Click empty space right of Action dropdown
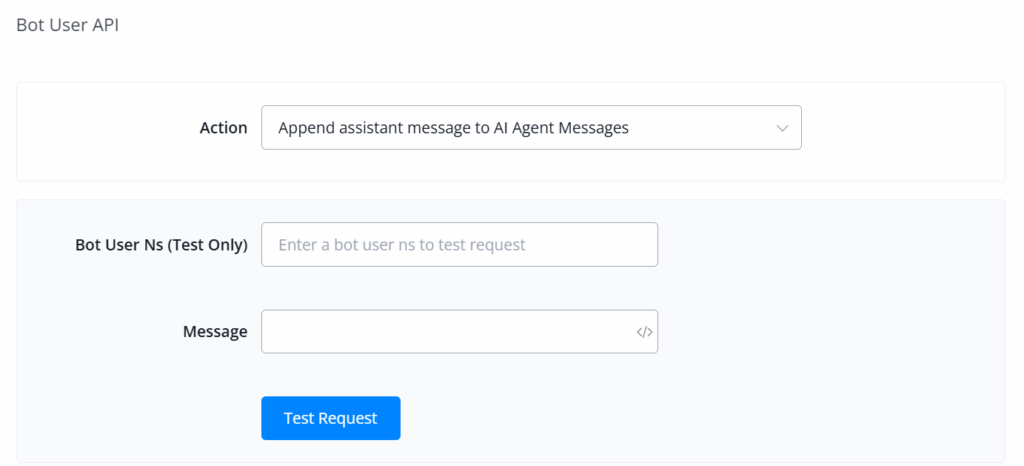1024x466 pixels. click(x=900, y=128)
